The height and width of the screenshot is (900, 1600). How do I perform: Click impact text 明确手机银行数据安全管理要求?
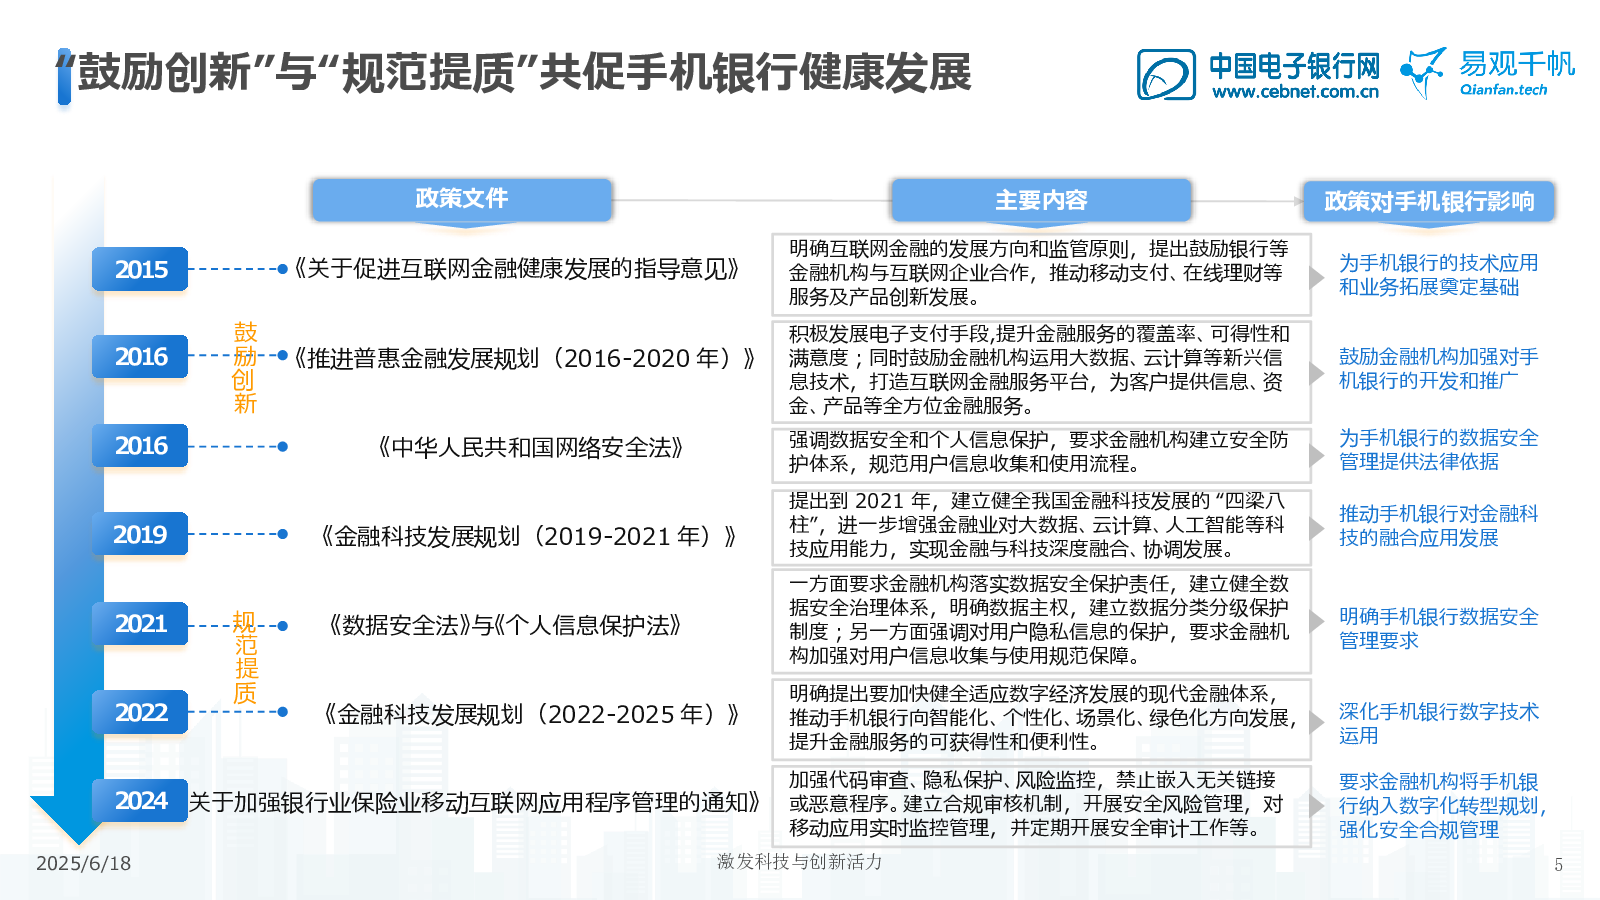(x=1438, y=629)
